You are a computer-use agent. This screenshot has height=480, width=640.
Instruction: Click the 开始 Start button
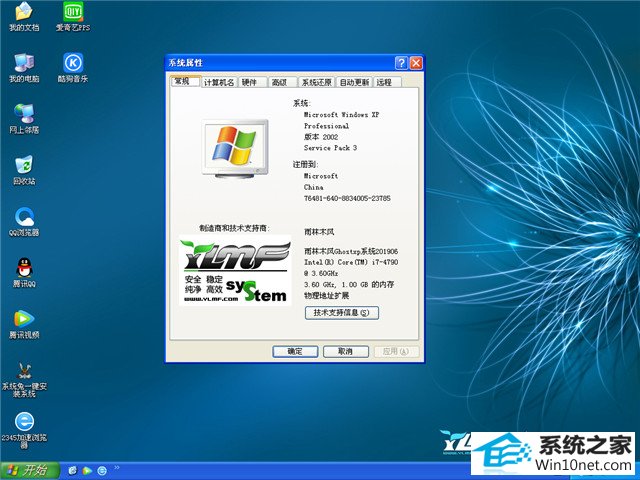(x=30, y=471)
